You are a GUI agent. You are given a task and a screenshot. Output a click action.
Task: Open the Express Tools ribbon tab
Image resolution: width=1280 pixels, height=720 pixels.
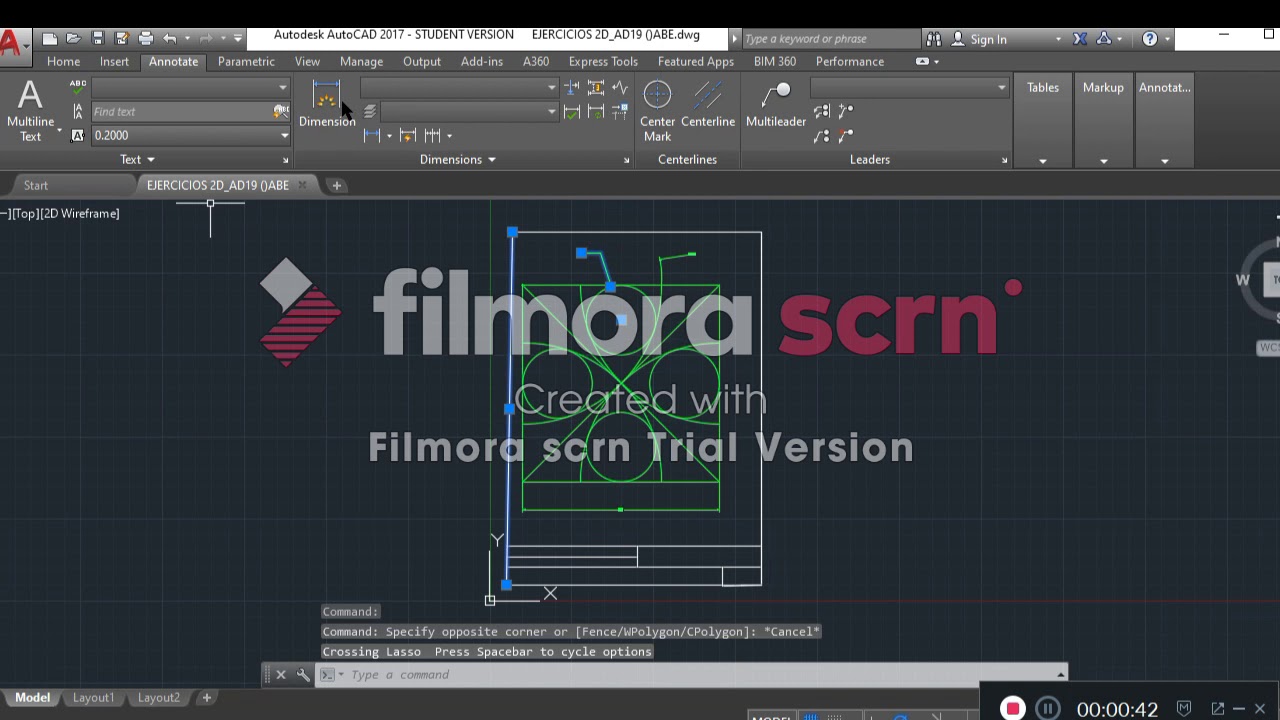point(603,61)
